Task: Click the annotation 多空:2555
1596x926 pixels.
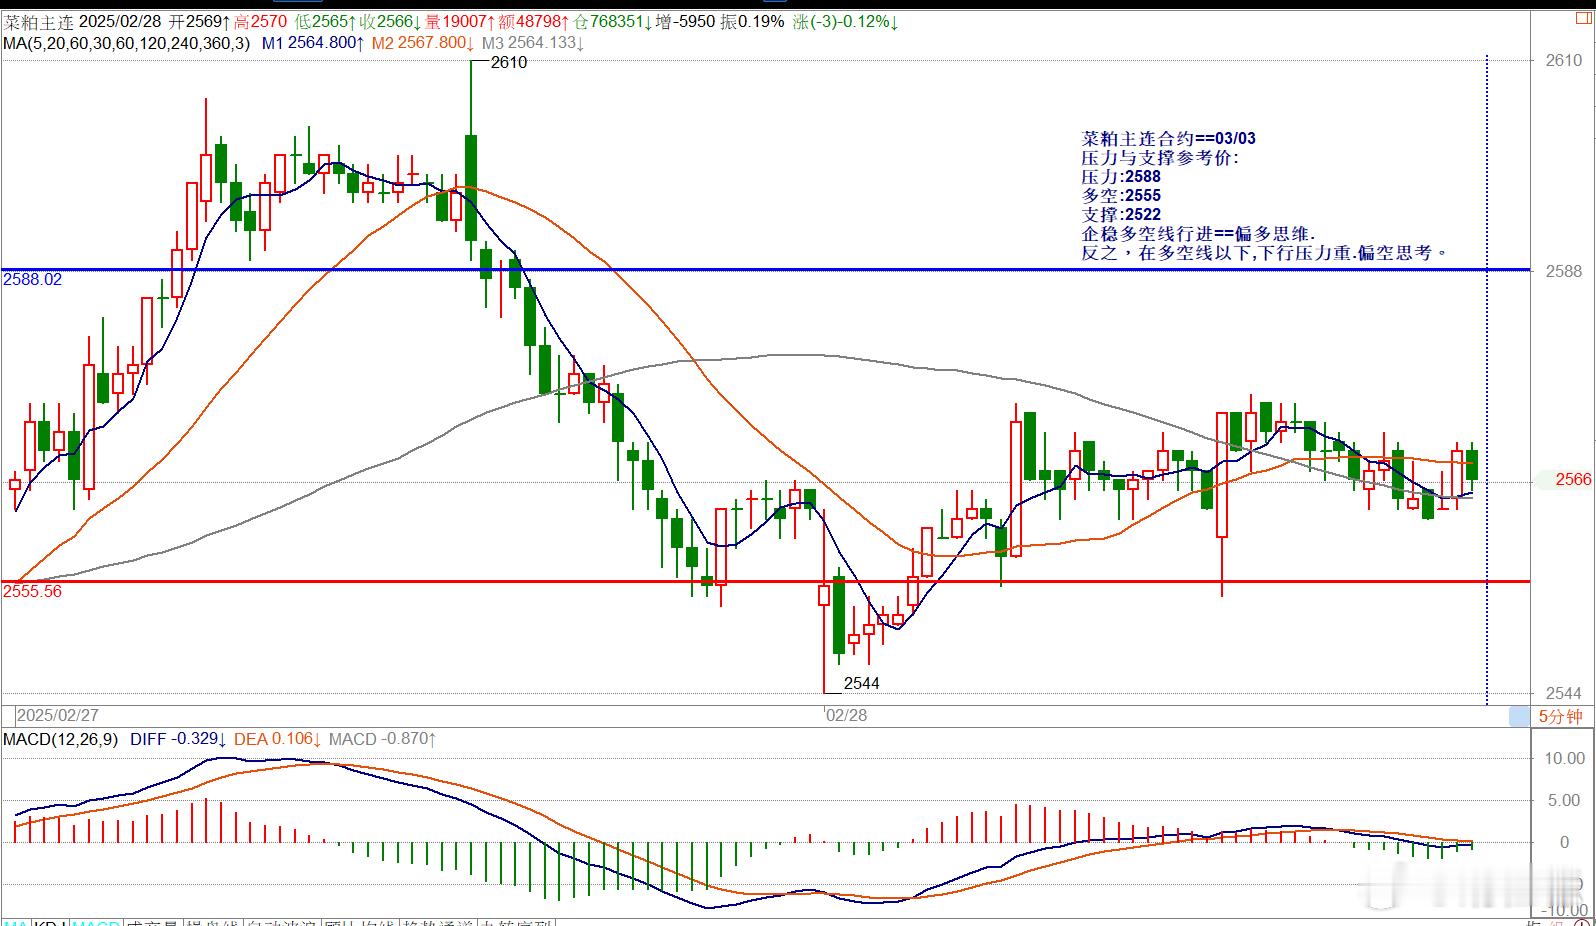Action: (x=1121, y=196)
